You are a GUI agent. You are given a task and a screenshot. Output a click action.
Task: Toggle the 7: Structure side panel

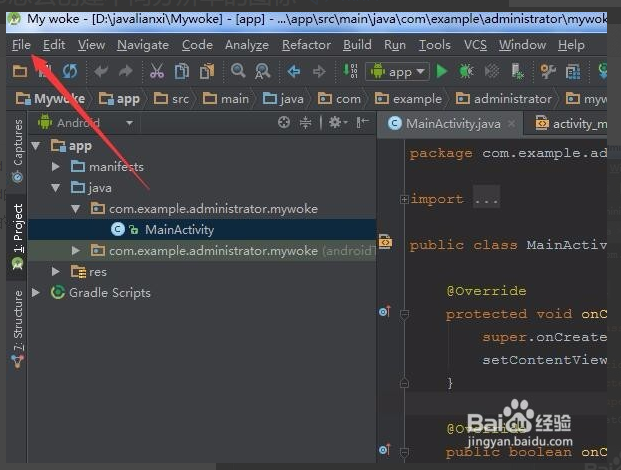17,329
